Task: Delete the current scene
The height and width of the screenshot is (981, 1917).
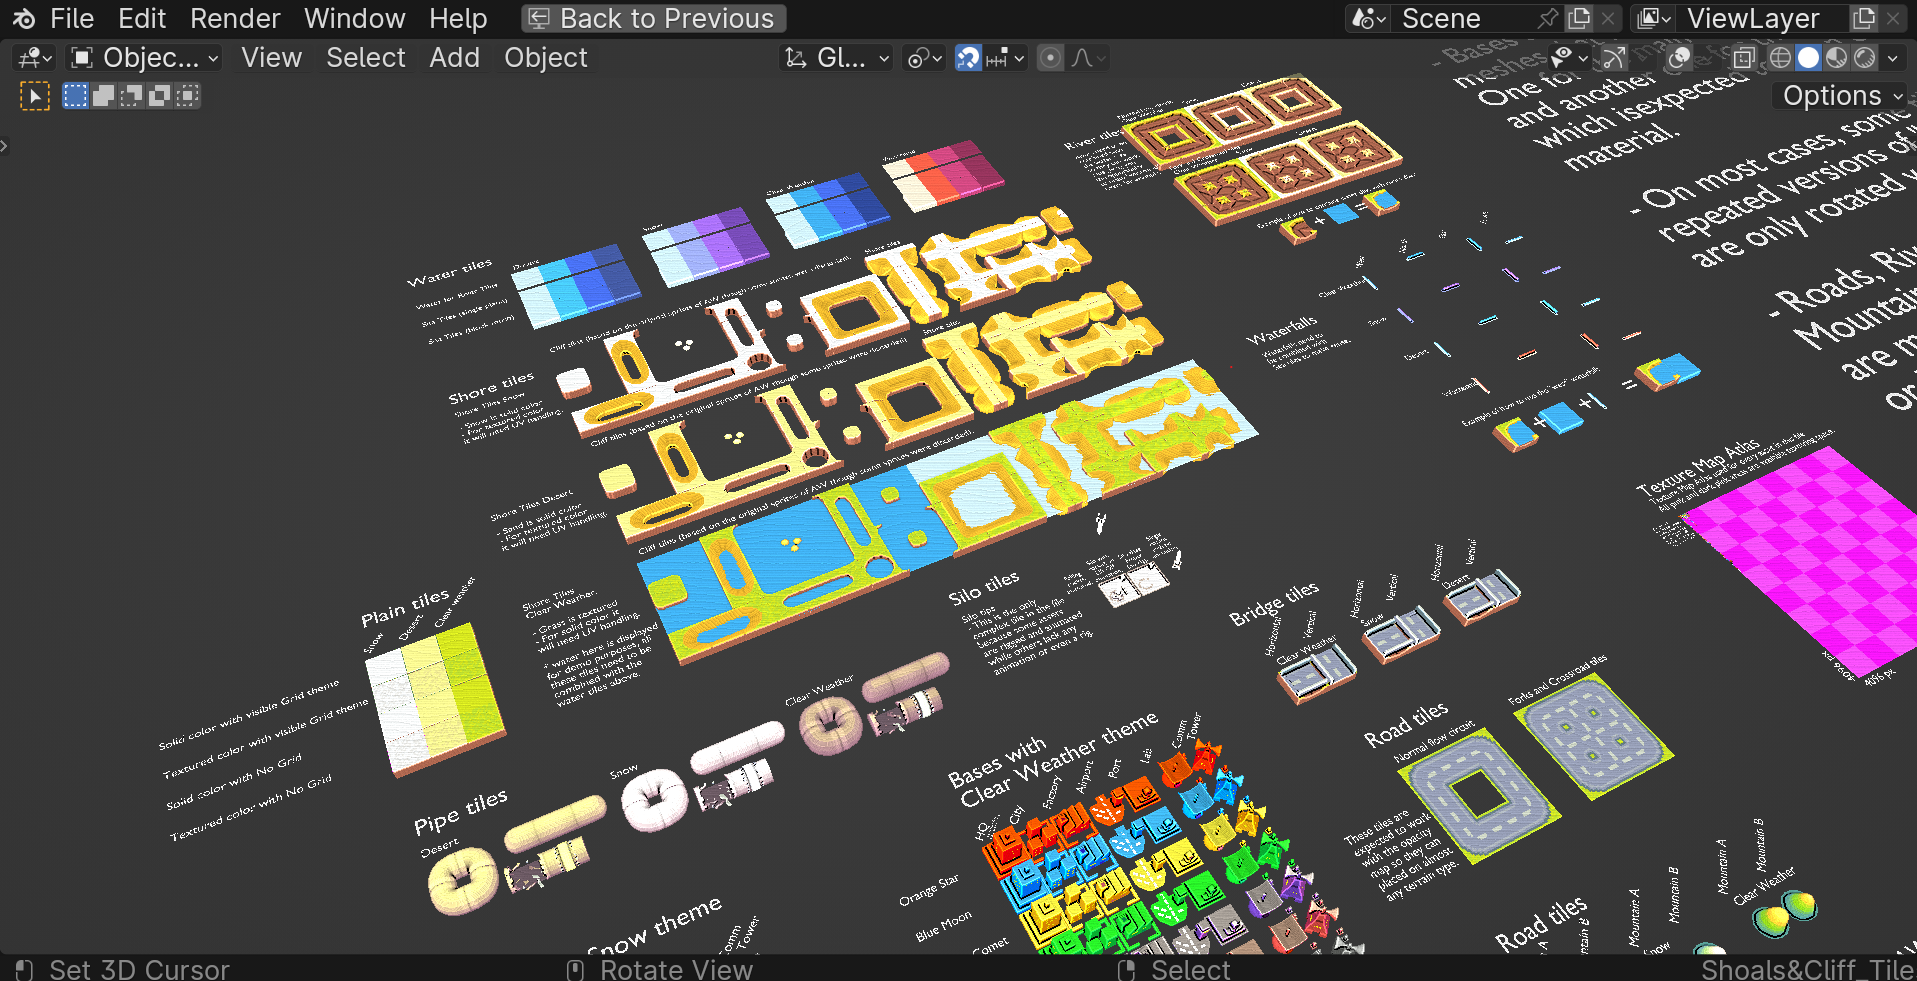Action: pos(1608,19)
